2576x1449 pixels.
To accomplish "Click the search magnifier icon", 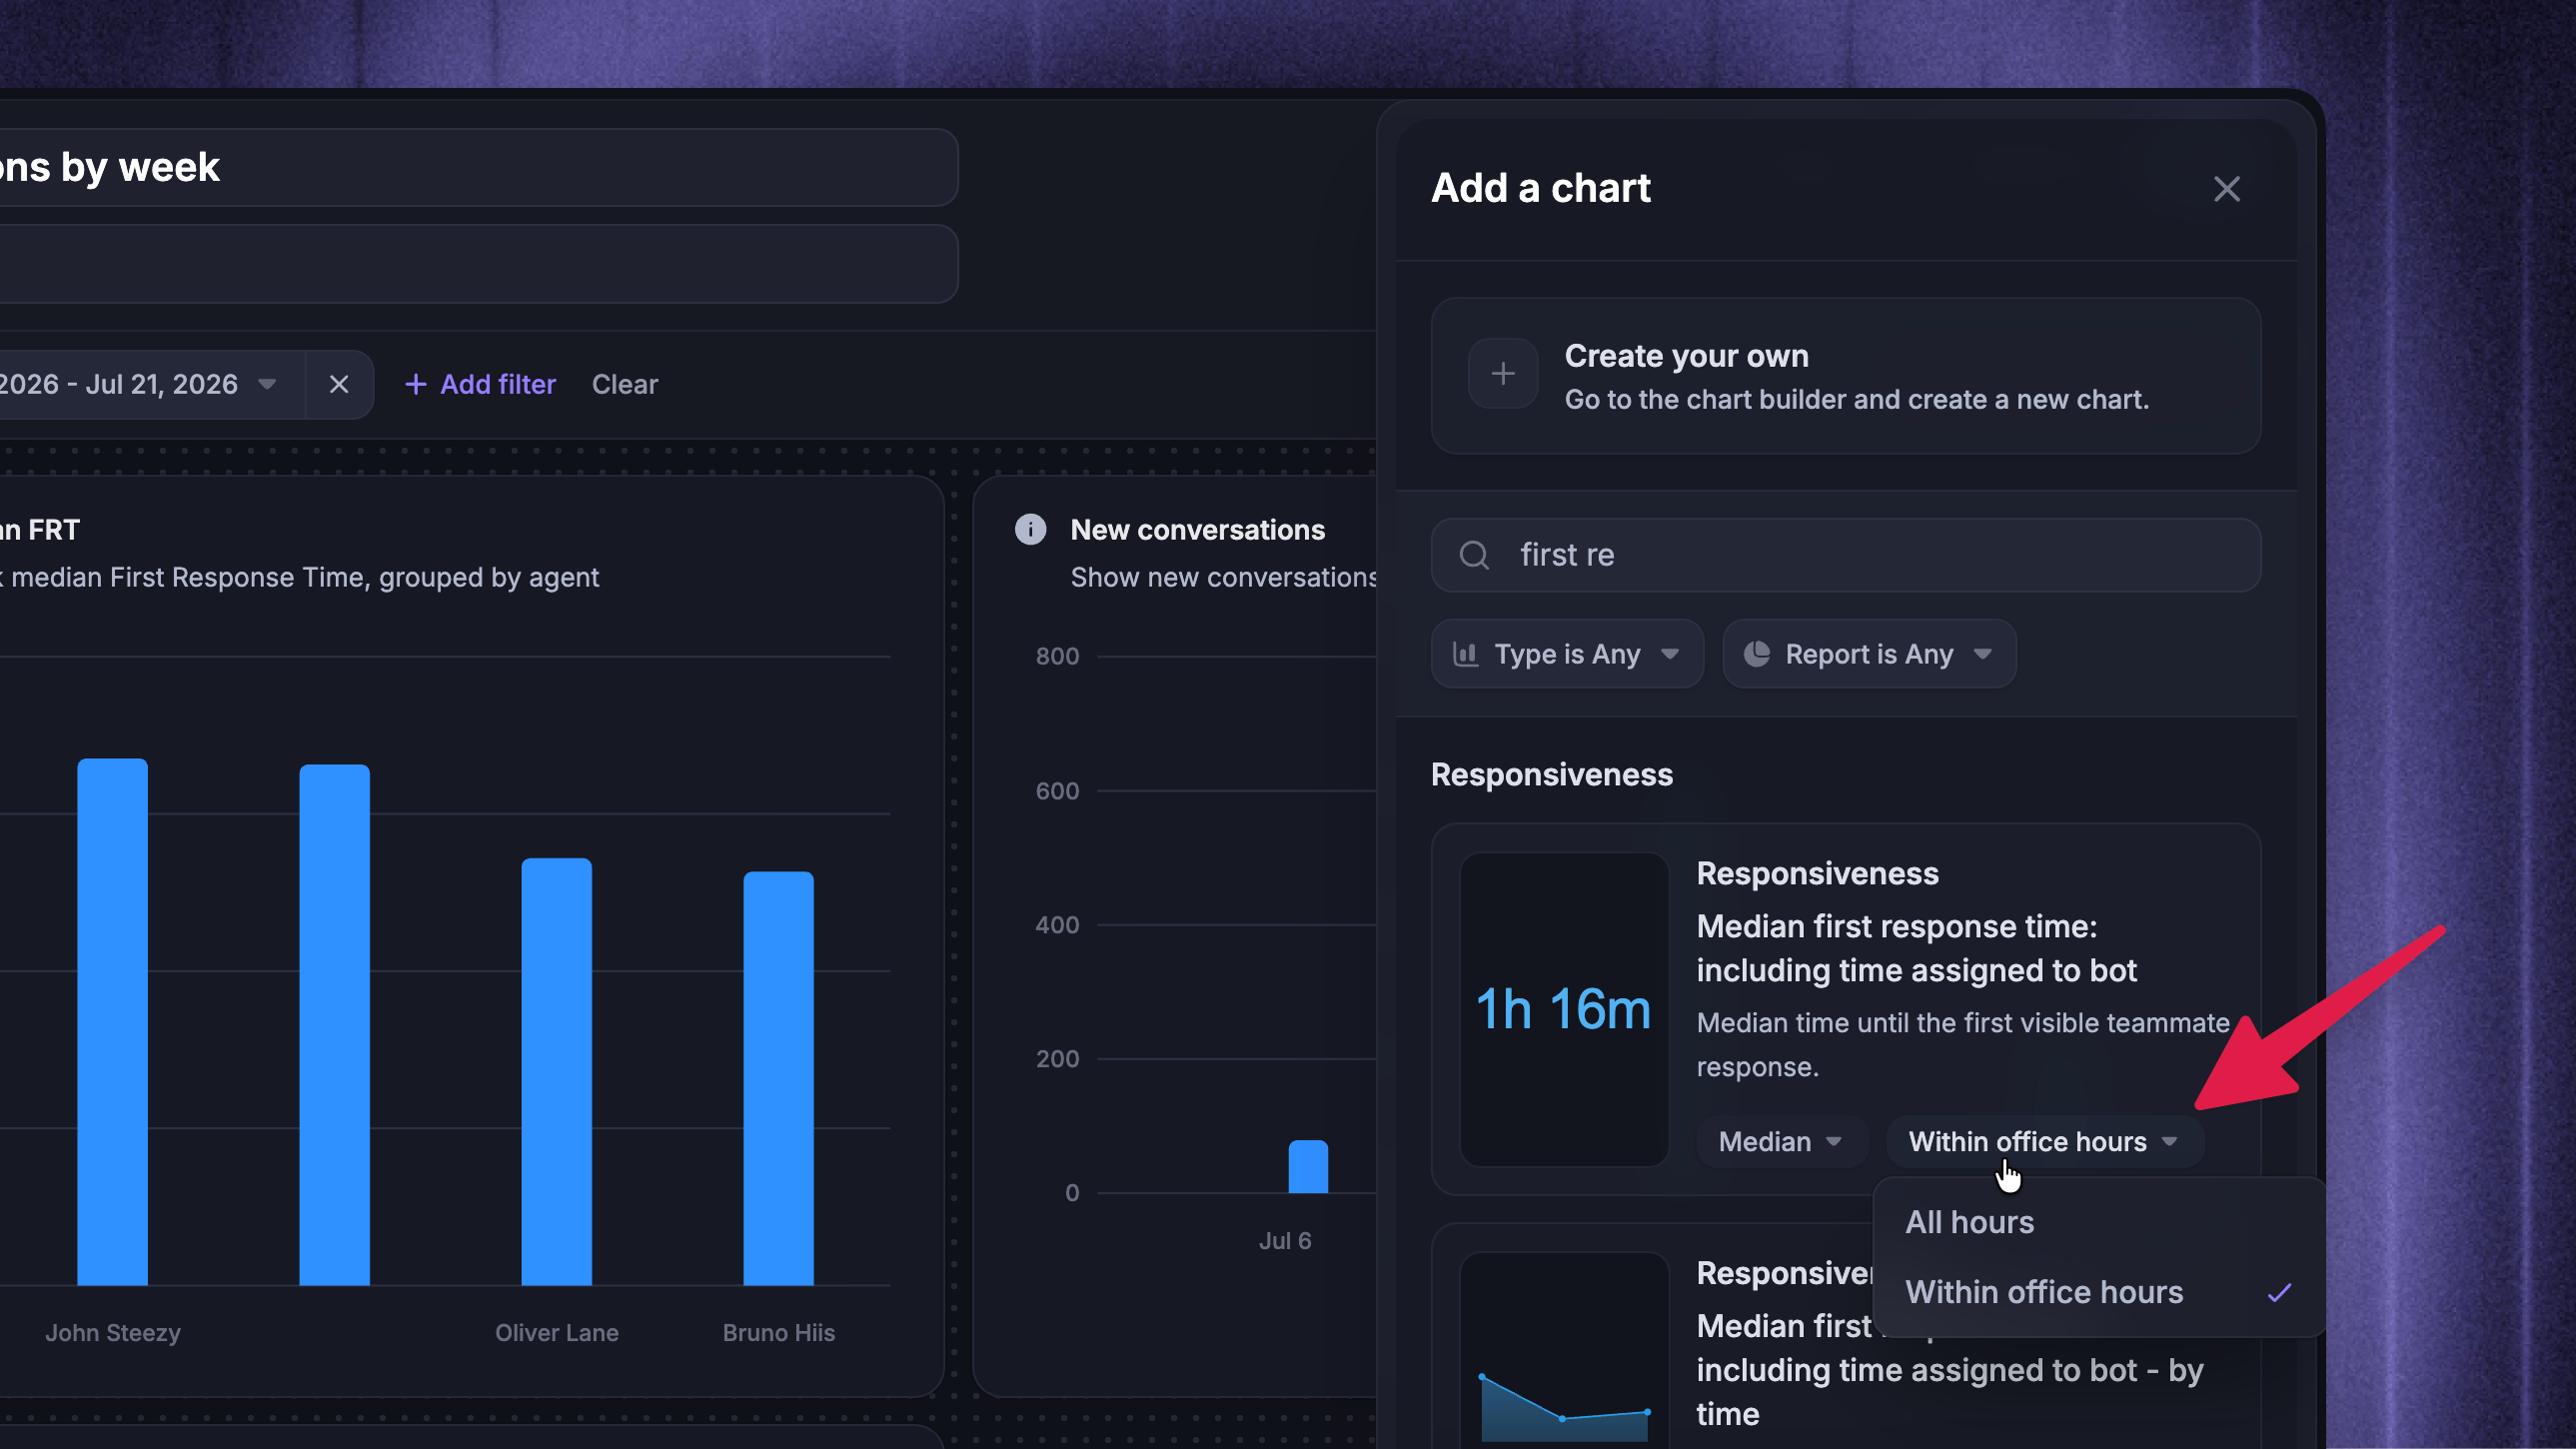I will click(1474, 555).
